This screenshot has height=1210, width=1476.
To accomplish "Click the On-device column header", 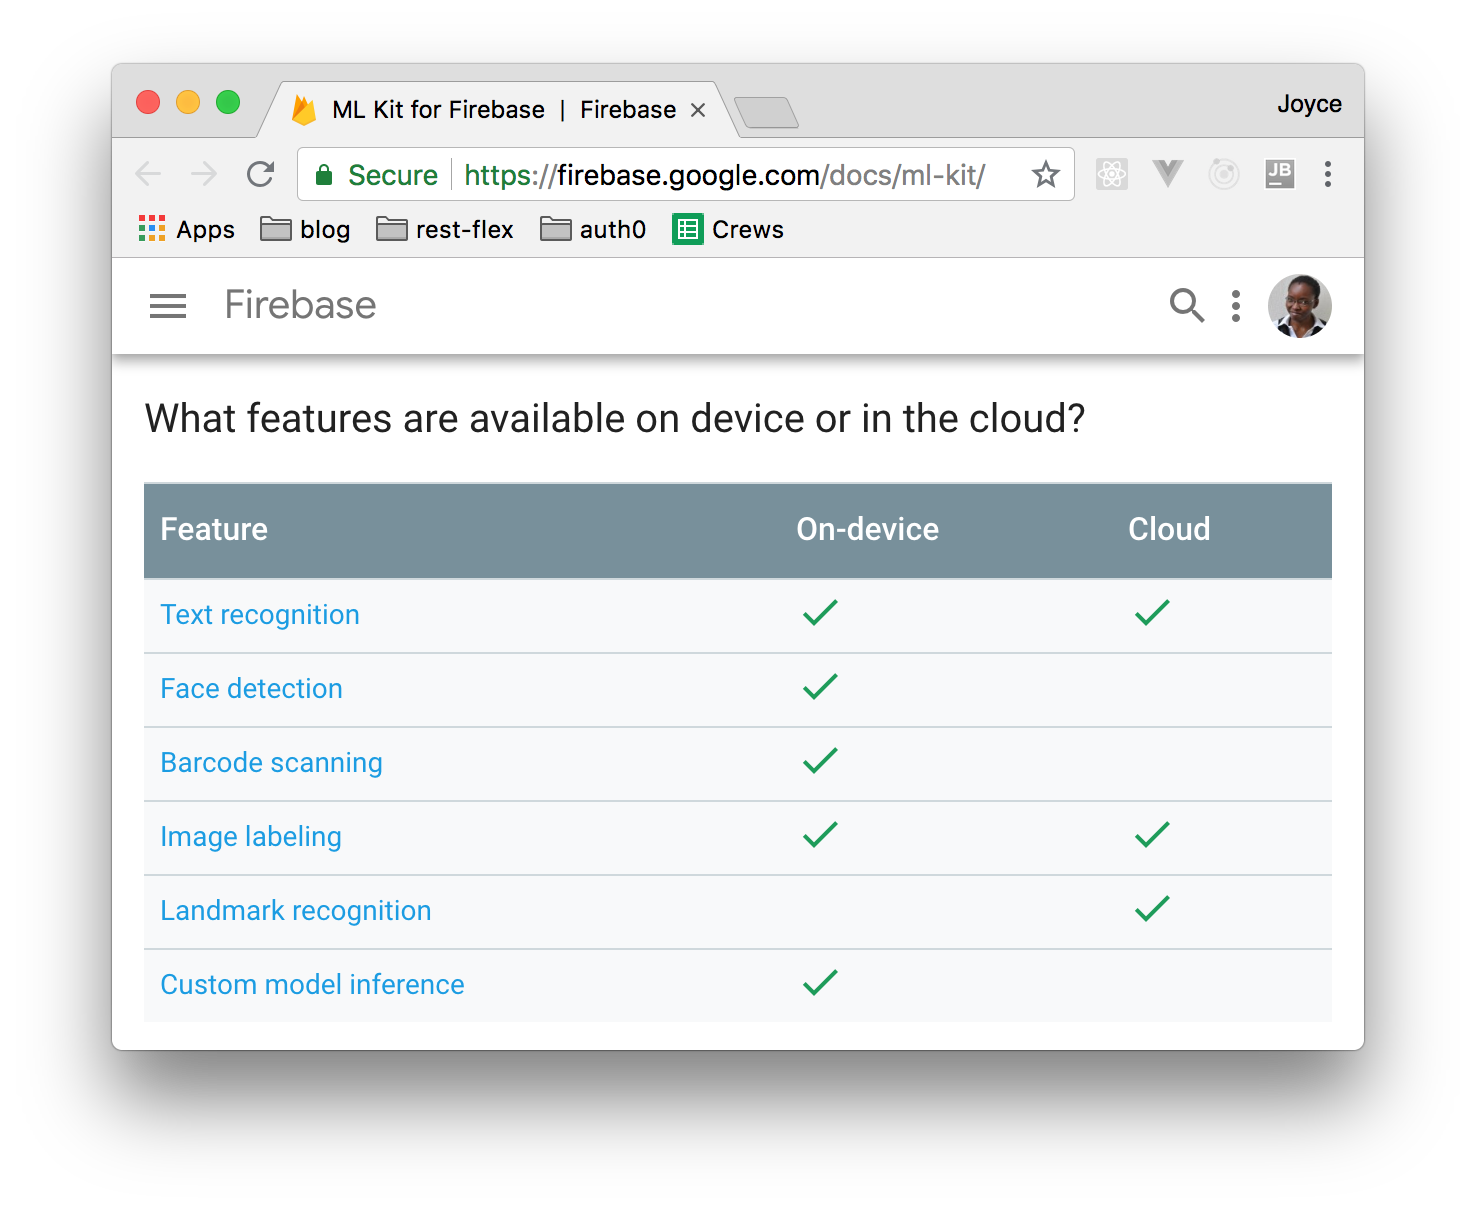I will tap(867, 529).
